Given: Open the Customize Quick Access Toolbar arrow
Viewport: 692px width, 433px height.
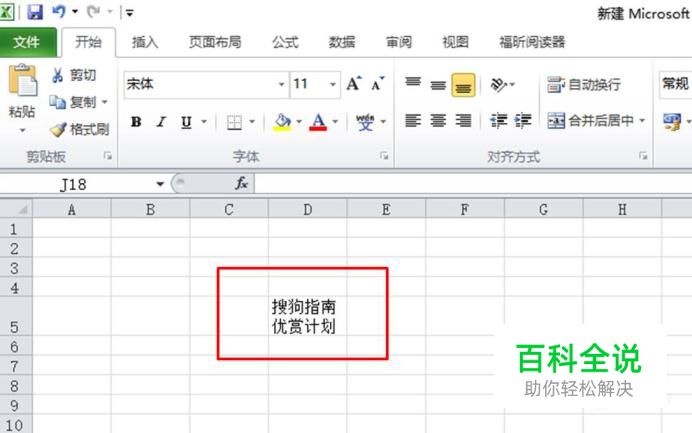Looking at the screenshot, I should (129, 13).
